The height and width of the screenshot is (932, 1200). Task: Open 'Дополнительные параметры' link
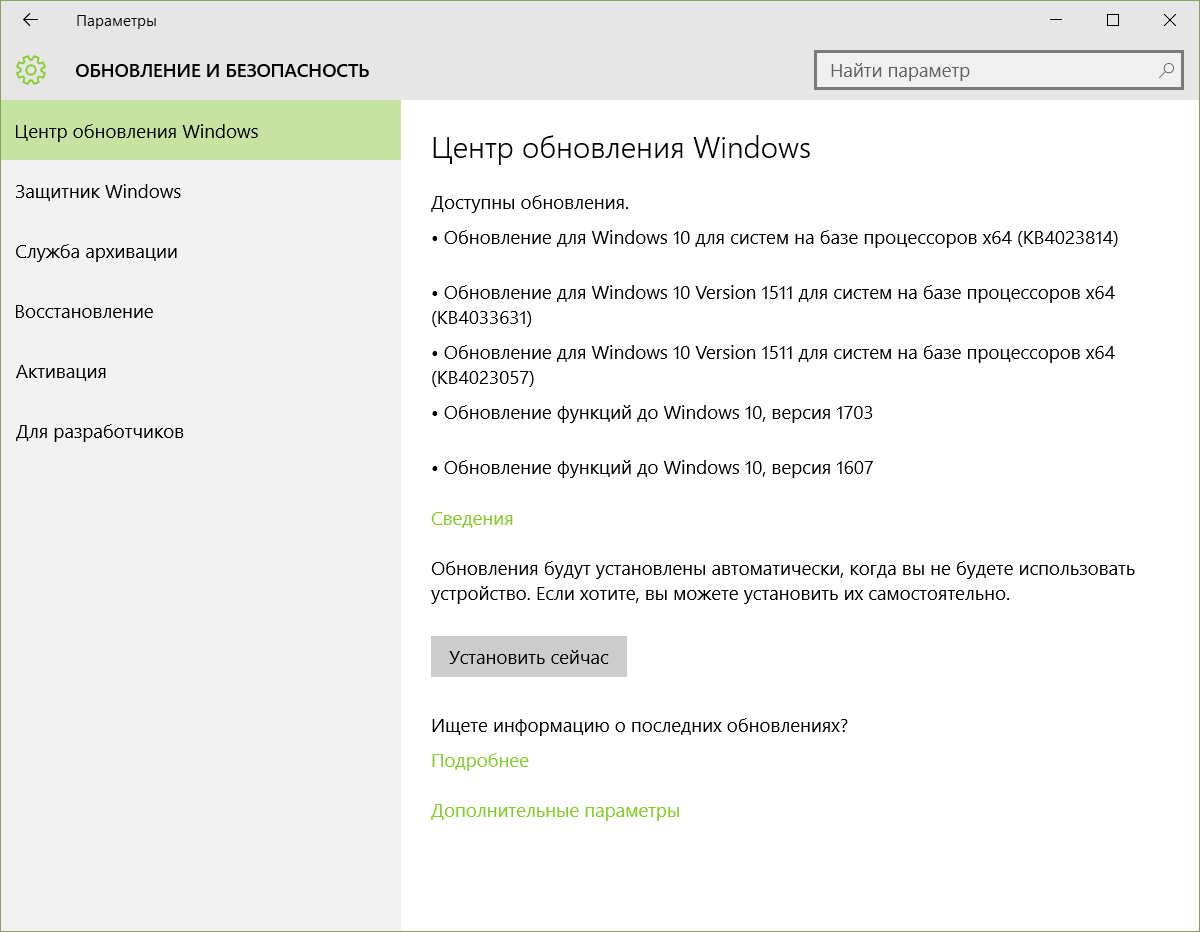point(555,811)
